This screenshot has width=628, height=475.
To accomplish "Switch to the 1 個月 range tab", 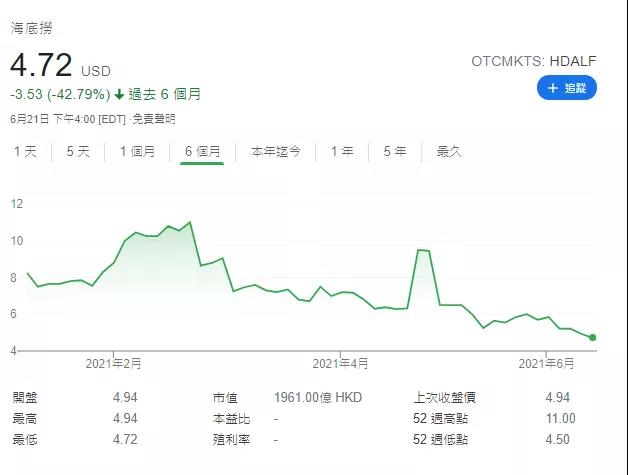I will (137, 151).
